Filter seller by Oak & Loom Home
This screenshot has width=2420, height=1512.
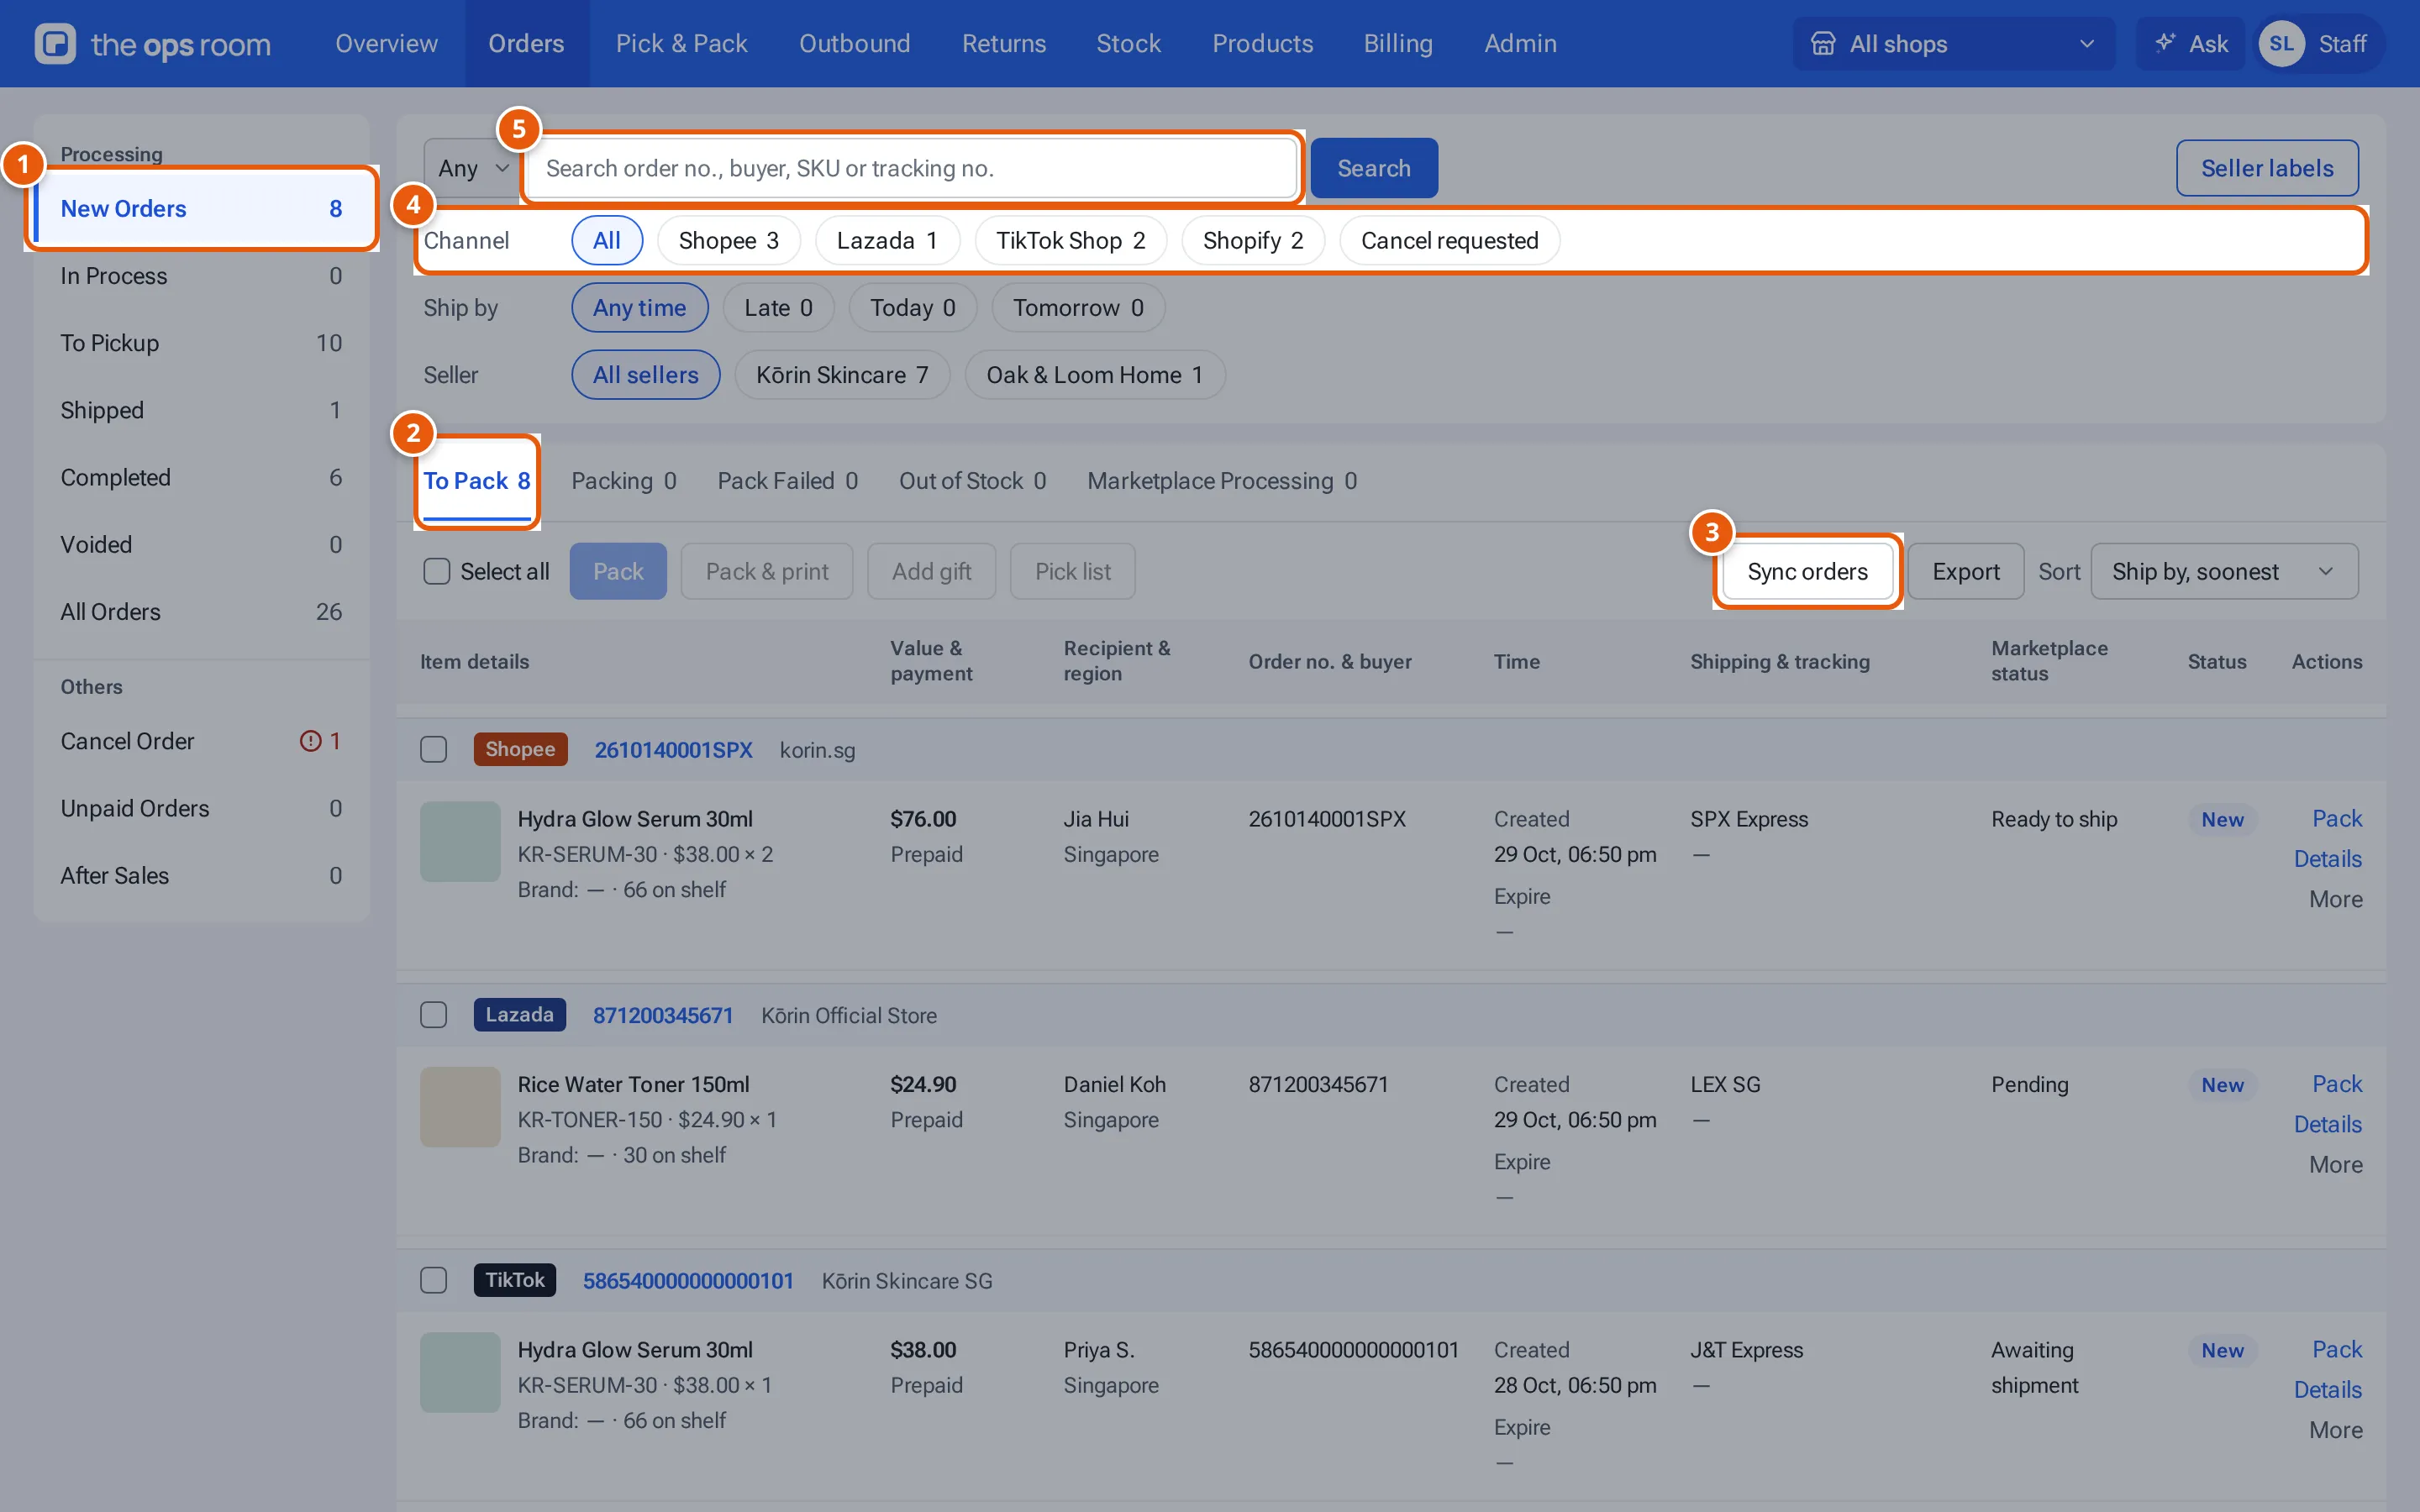[x=1095, y=375]
